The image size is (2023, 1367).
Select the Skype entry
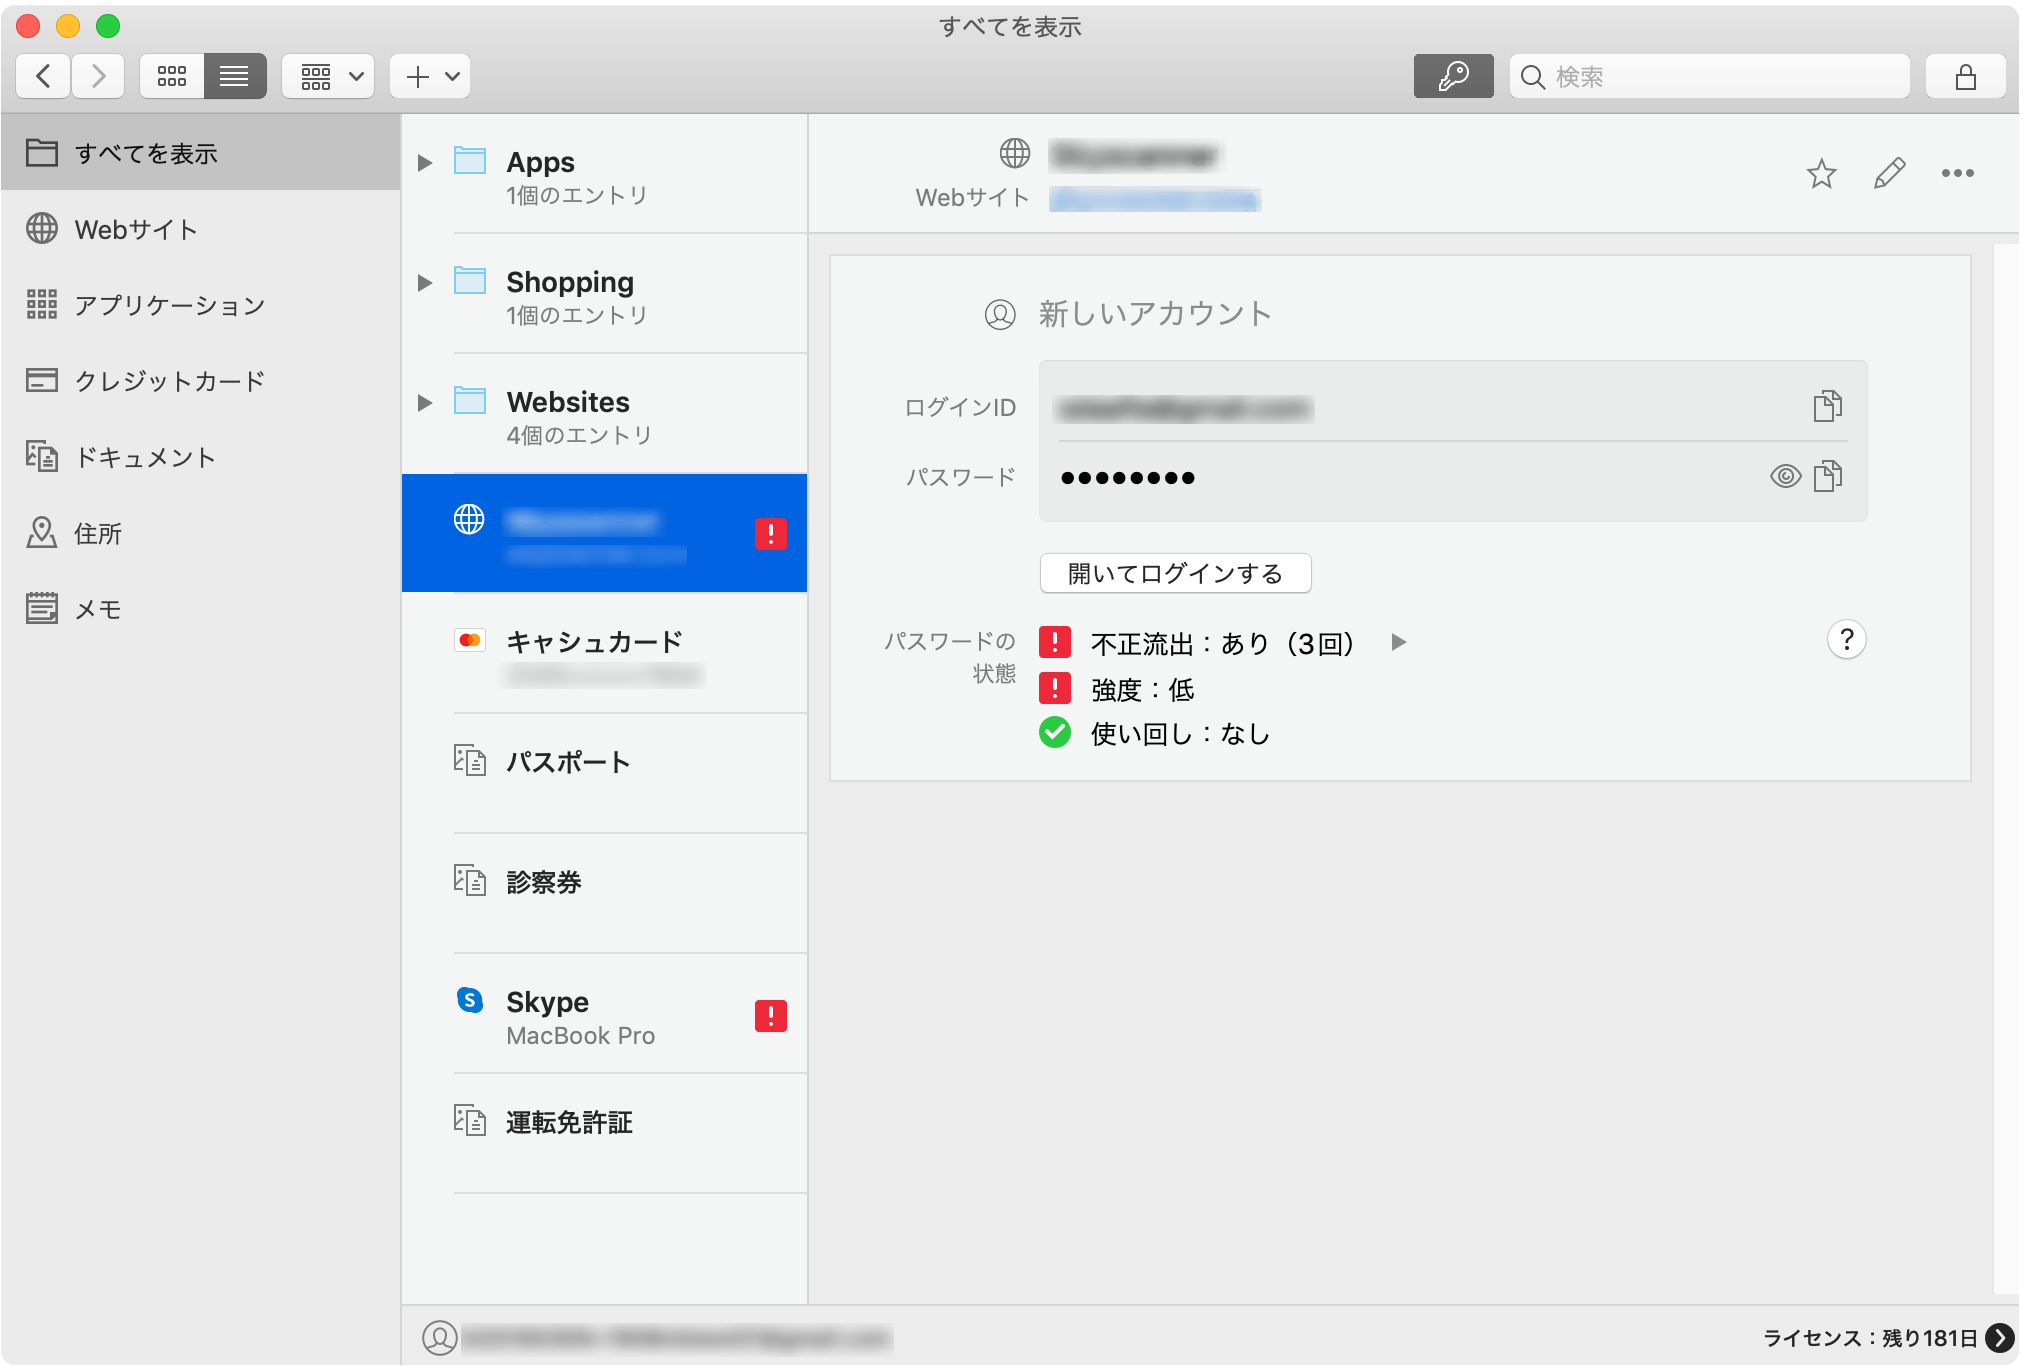605,1014
